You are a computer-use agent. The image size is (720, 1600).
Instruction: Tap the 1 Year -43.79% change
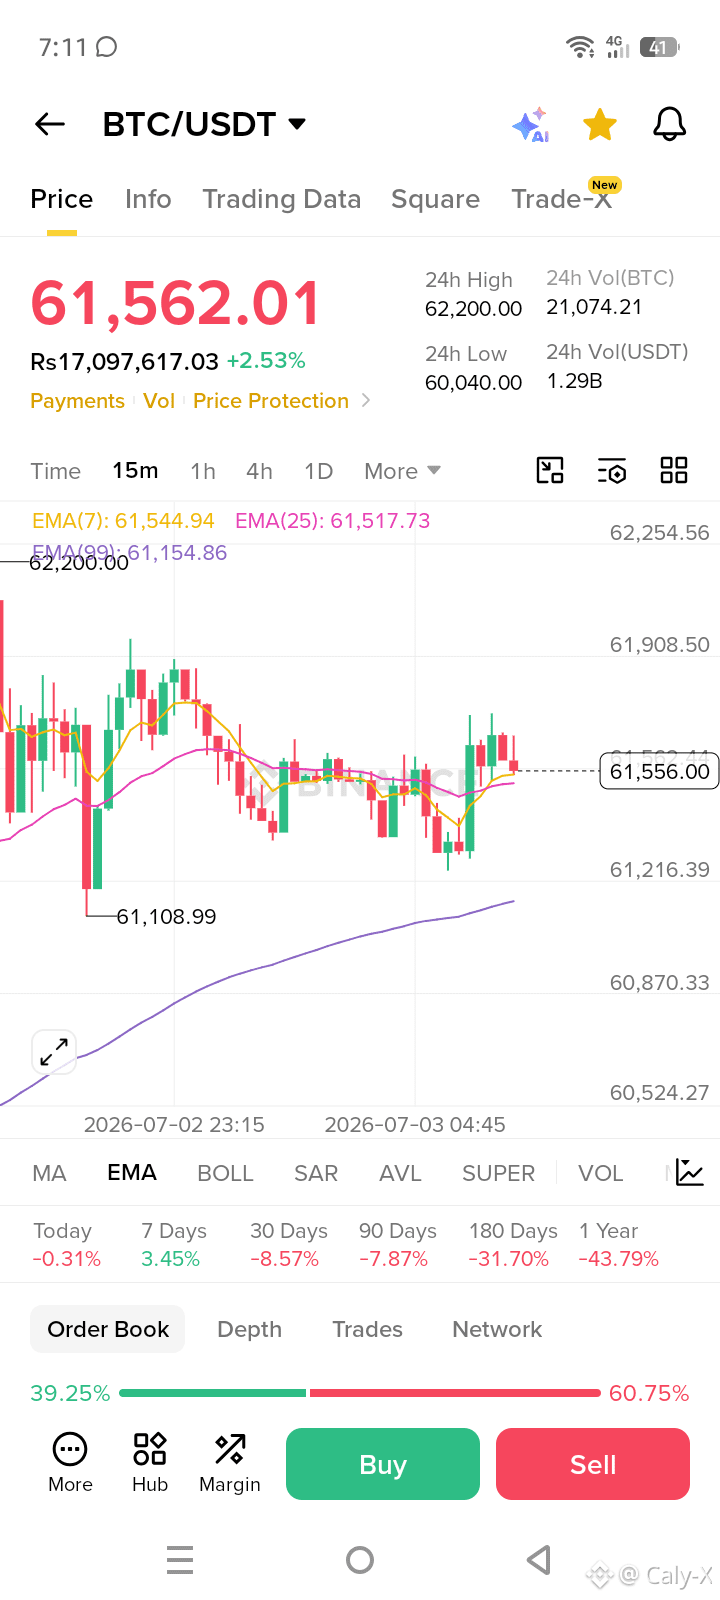(618, 1245)
